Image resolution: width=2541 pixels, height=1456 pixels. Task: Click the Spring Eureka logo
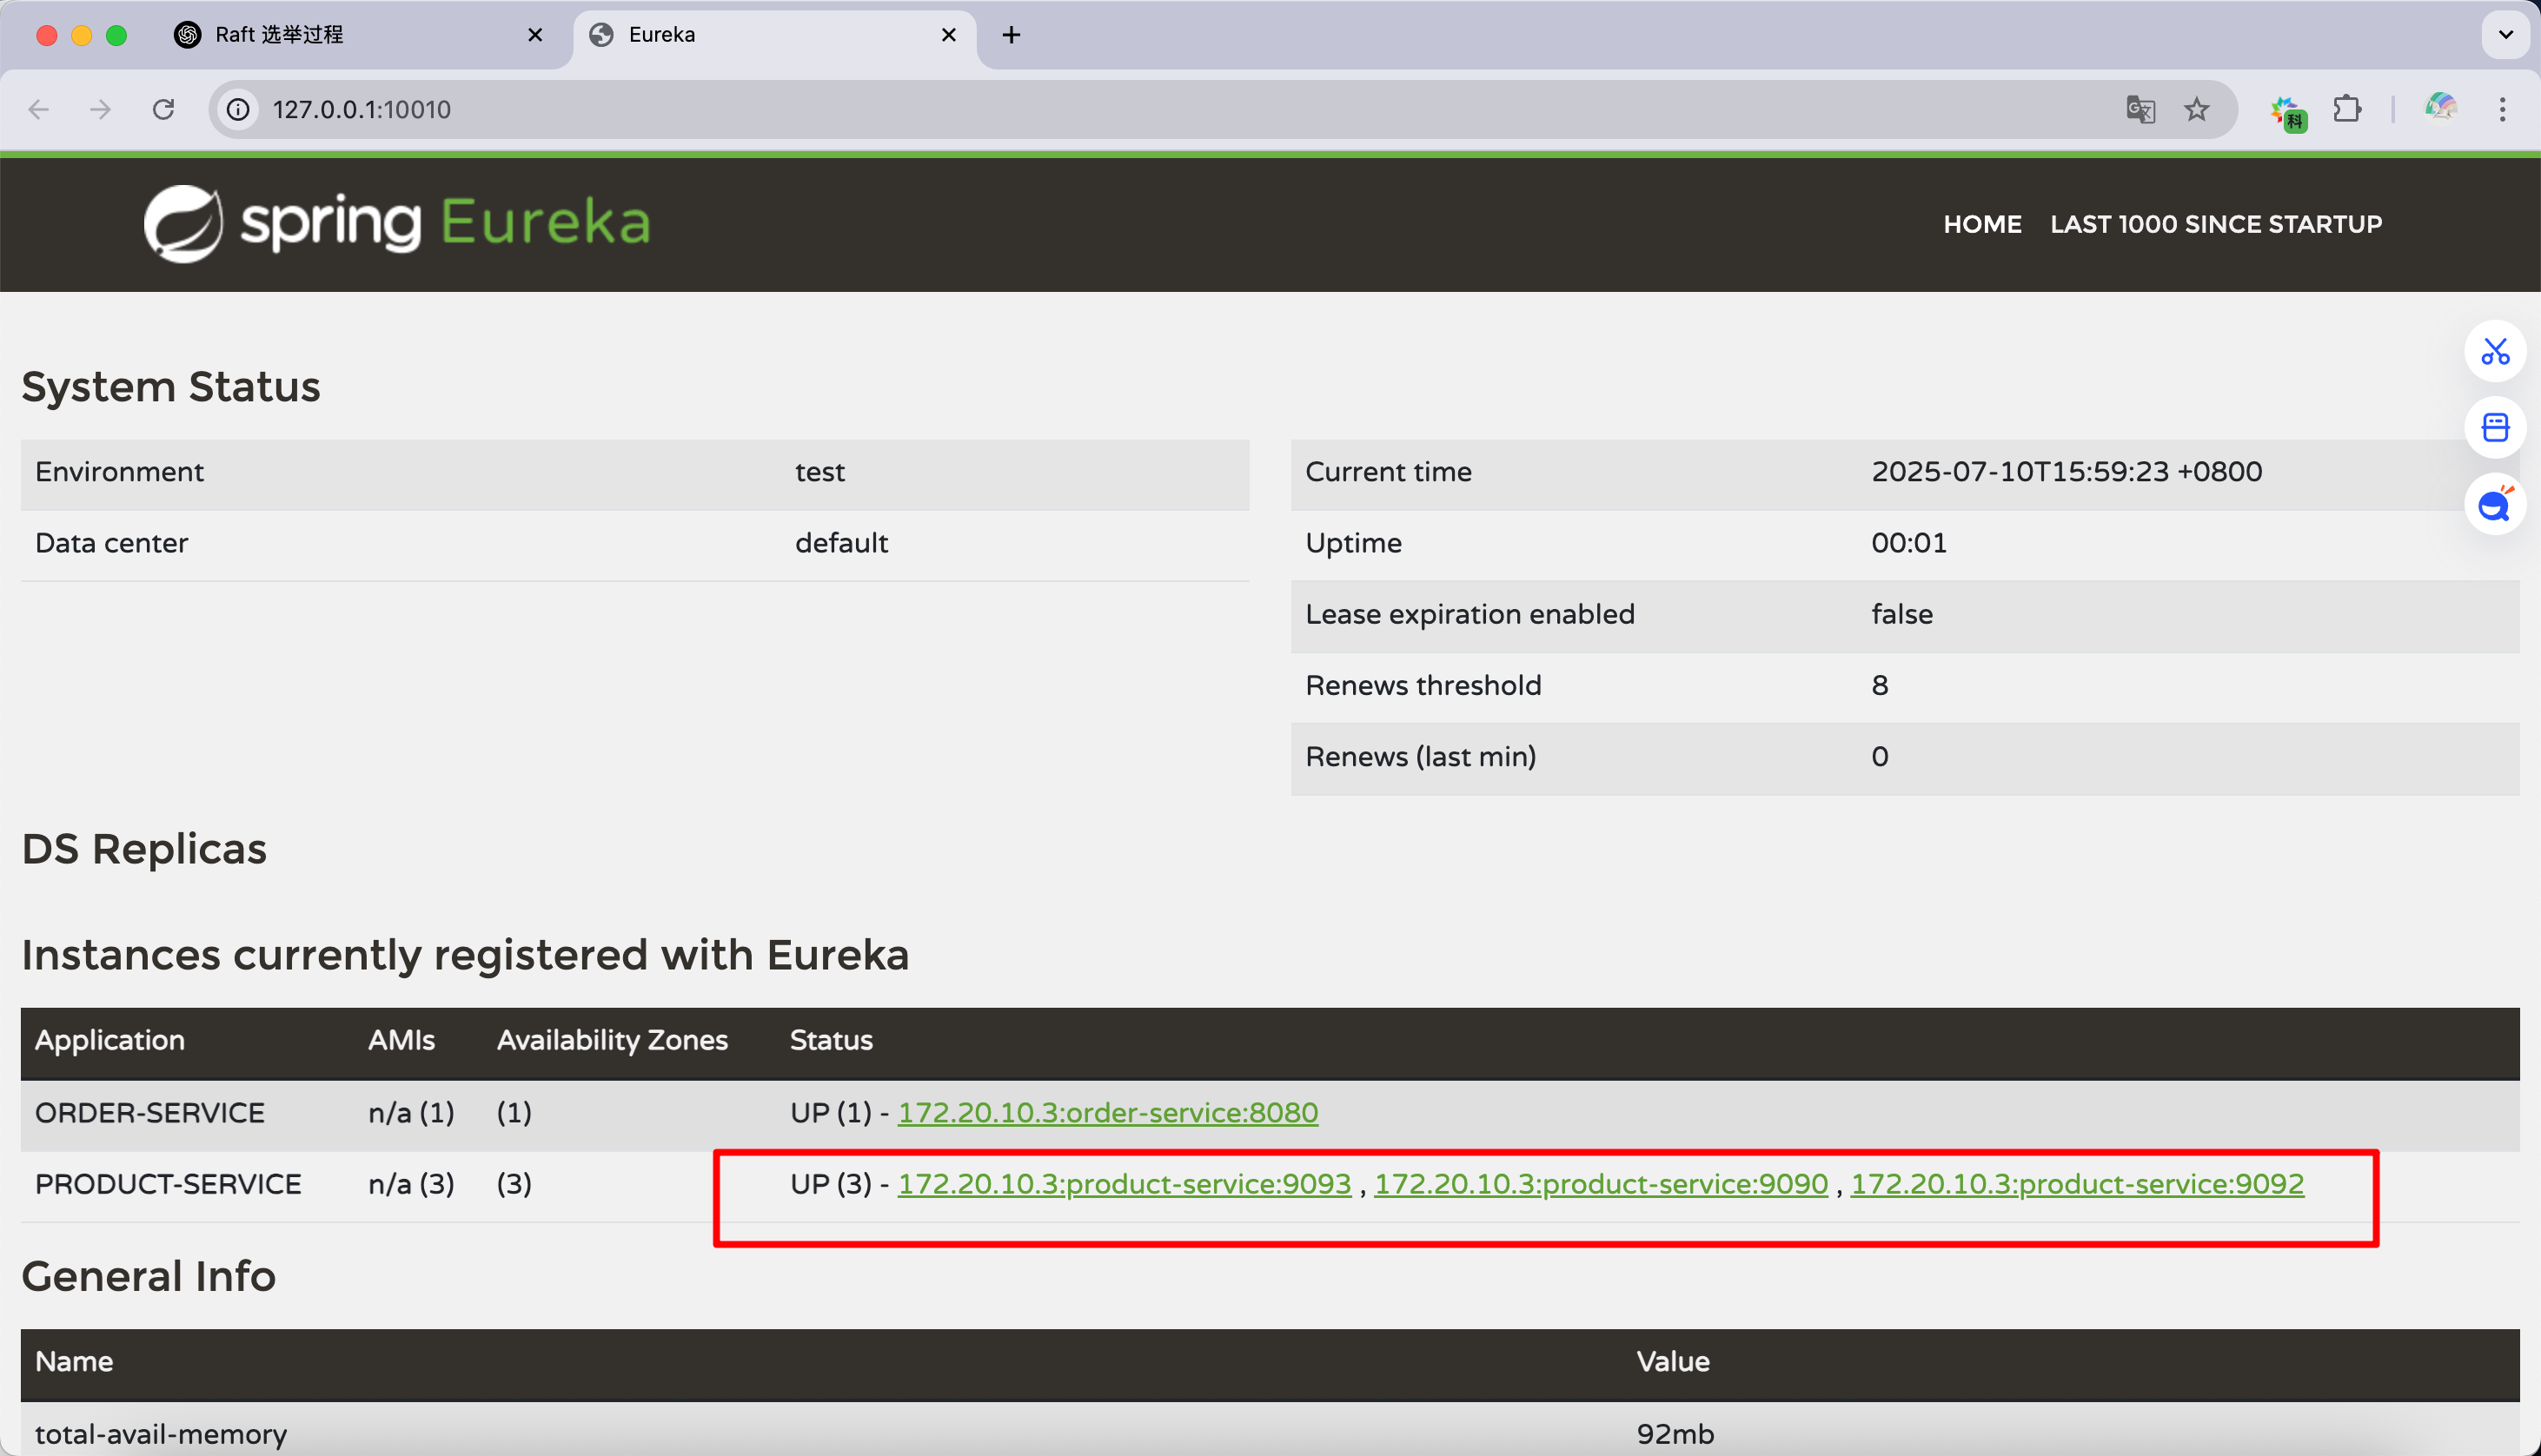[x=397, y=223]
